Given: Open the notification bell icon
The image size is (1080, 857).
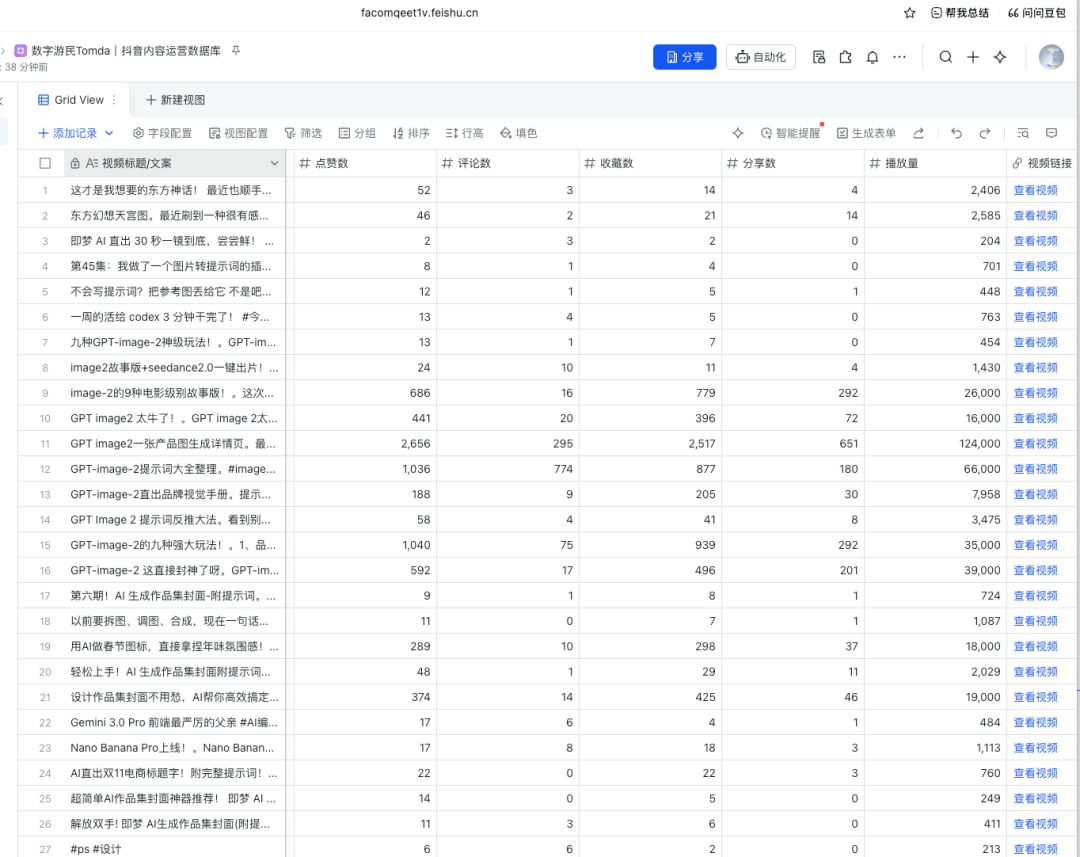Looking at the screenshot, I should coord(872,57).
